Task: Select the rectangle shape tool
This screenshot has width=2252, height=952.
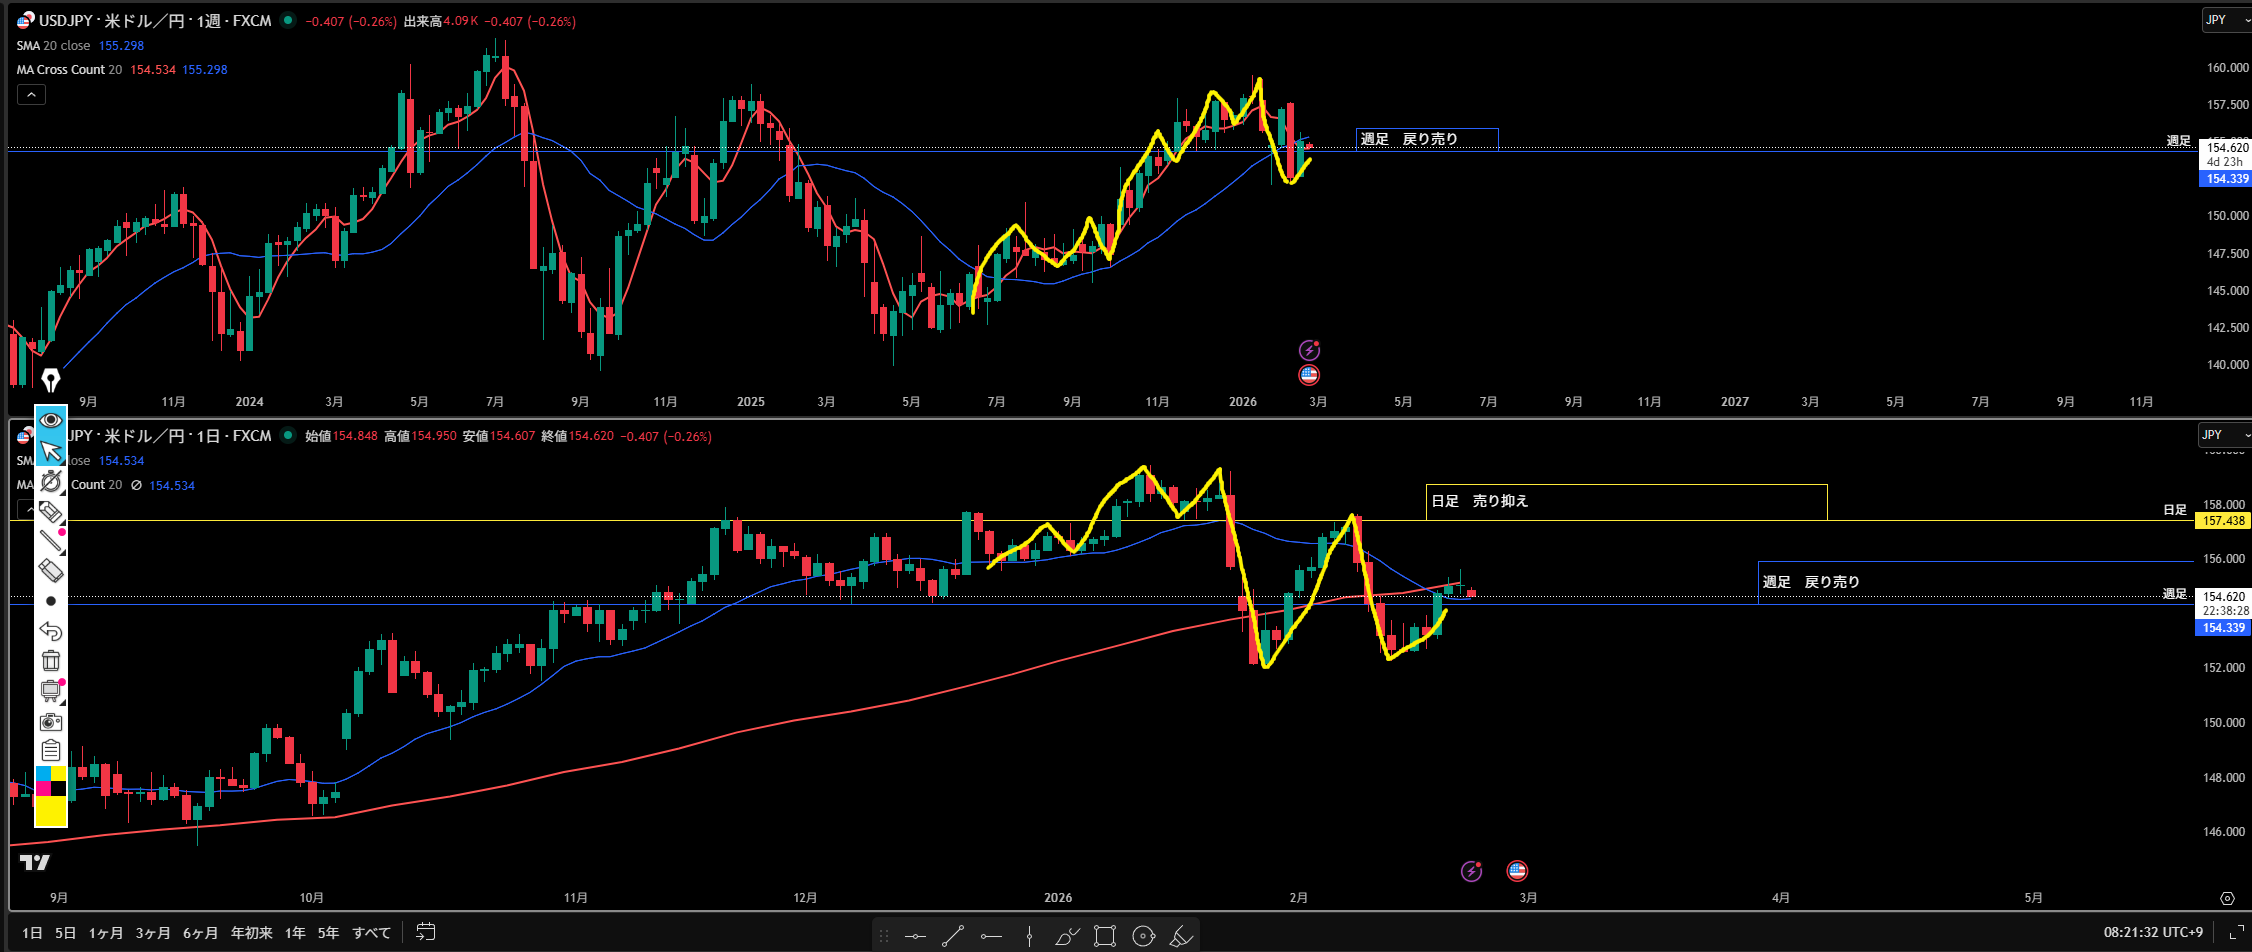Action: pos(1104,936)
